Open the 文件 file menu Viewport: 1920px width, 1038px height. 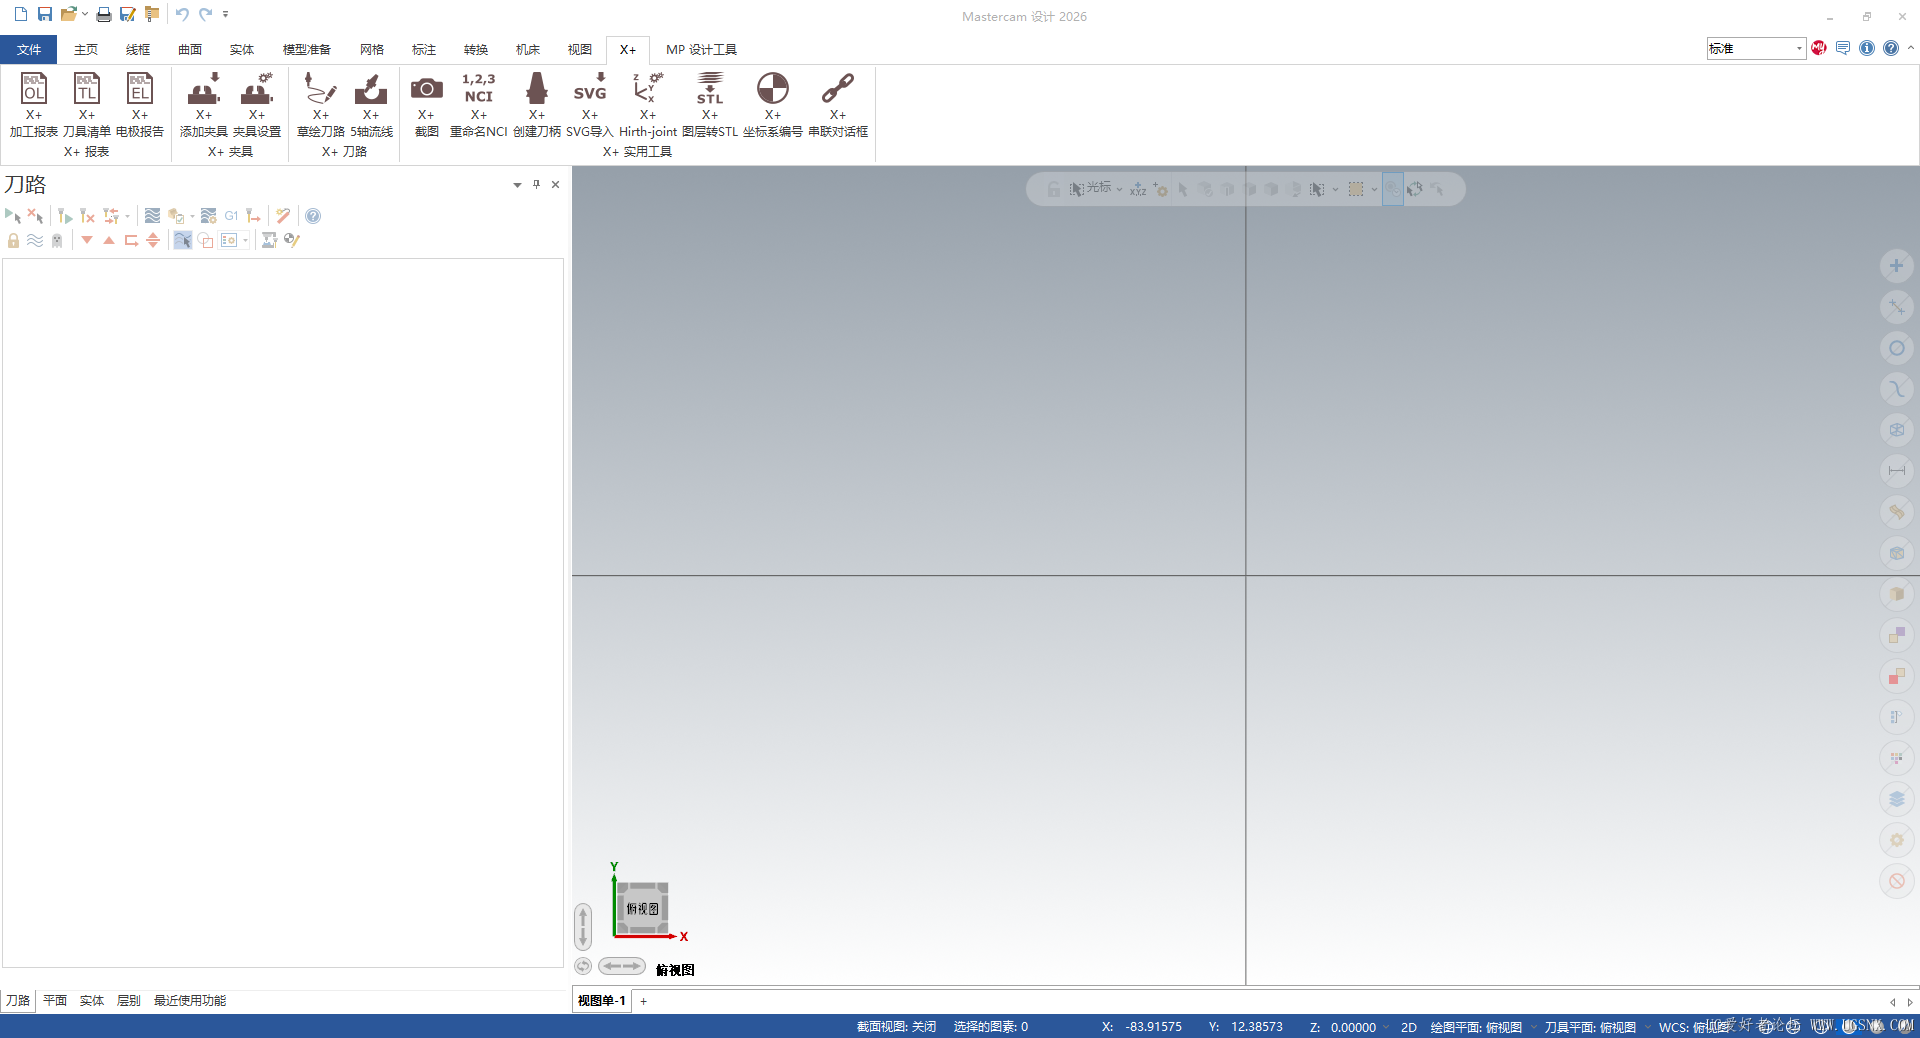click(29, 49)
